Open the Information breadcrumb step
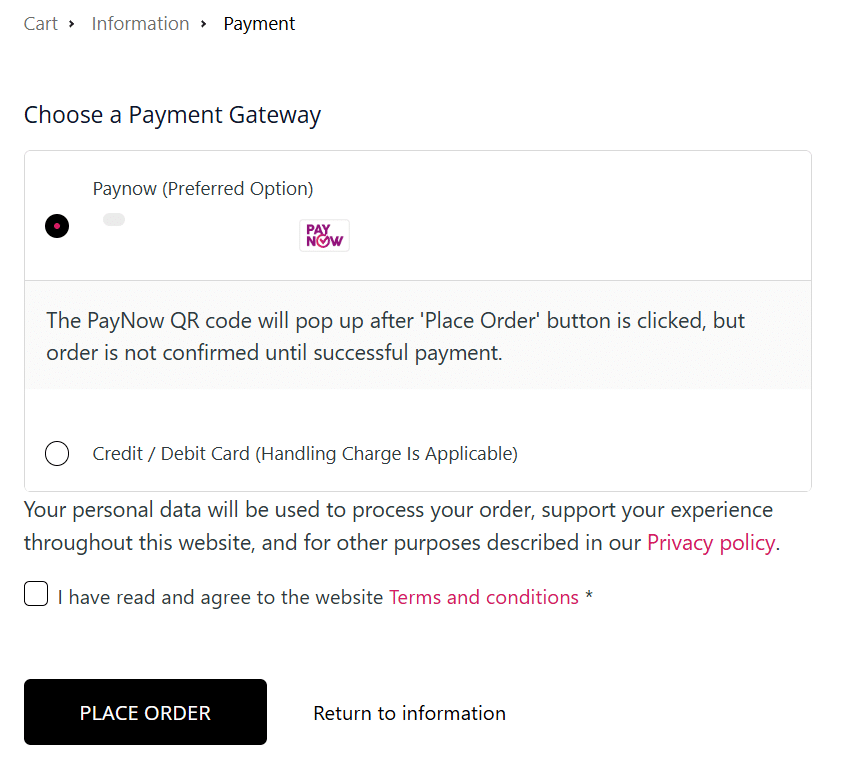841x771 pixels. coord(141,24)
